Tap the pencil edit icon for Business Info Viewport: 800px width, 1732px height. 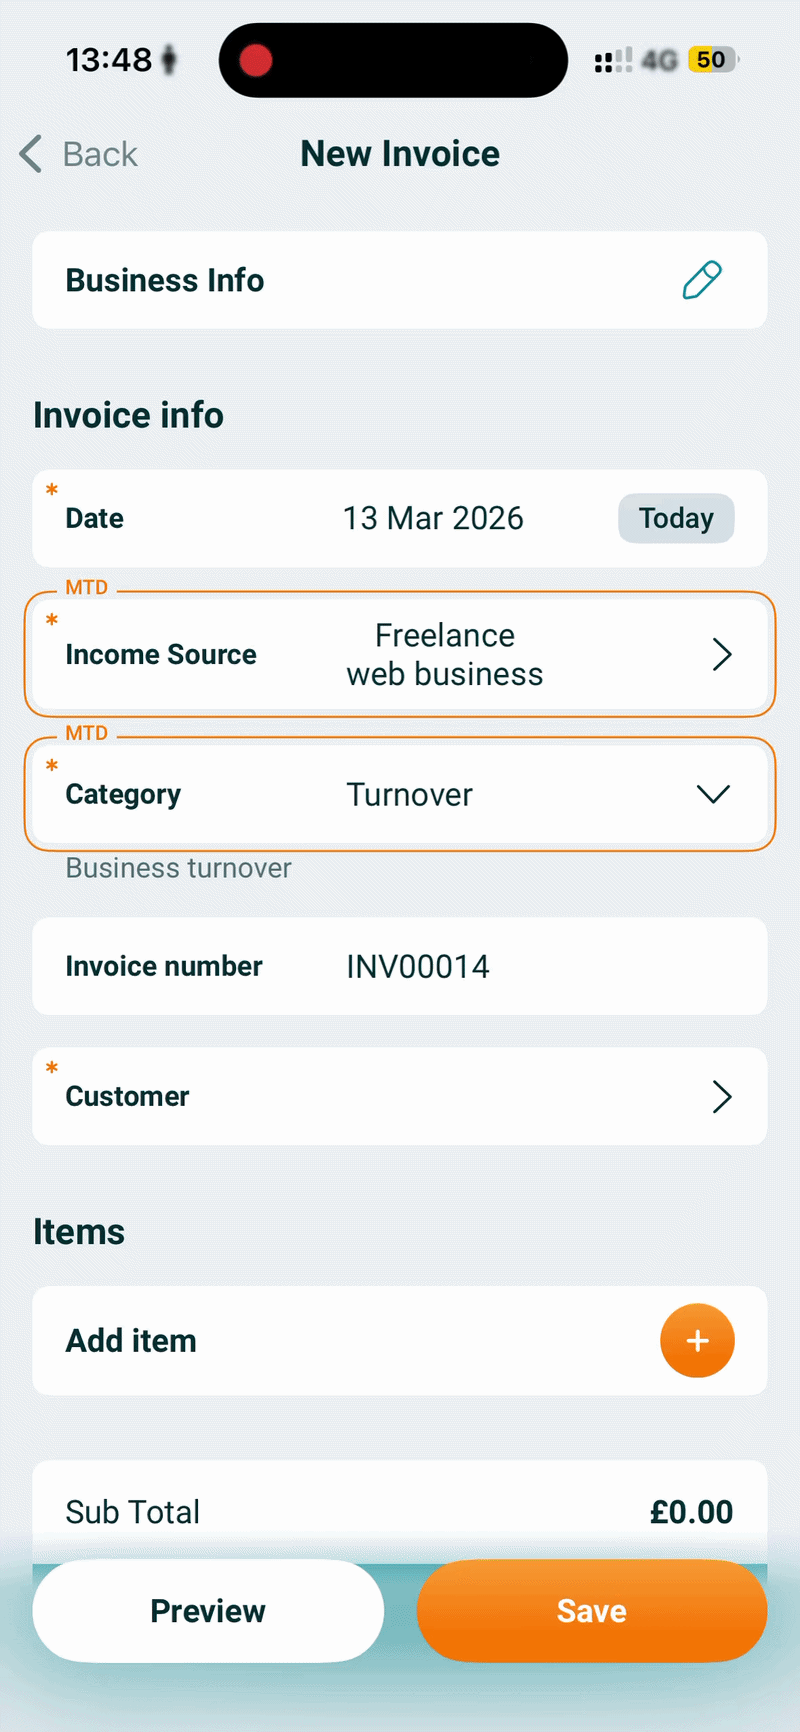click(x=702, y=280)
